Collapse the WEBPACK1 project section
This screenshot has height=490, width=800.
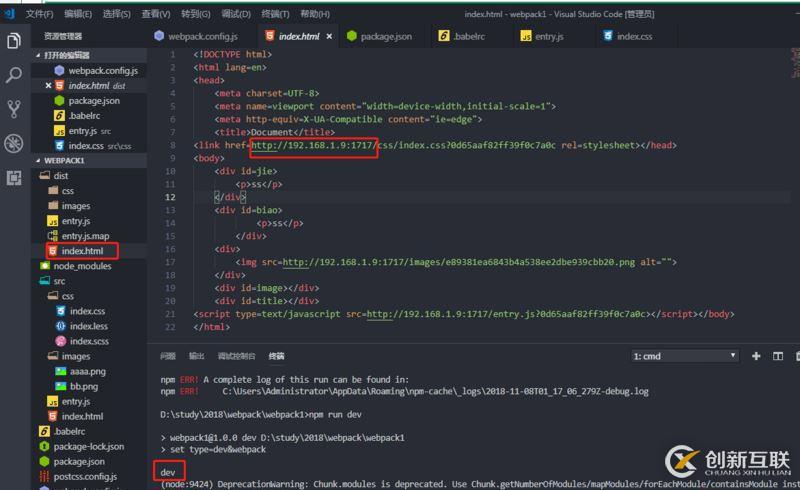pyautogui.click(x=89, y=160)
